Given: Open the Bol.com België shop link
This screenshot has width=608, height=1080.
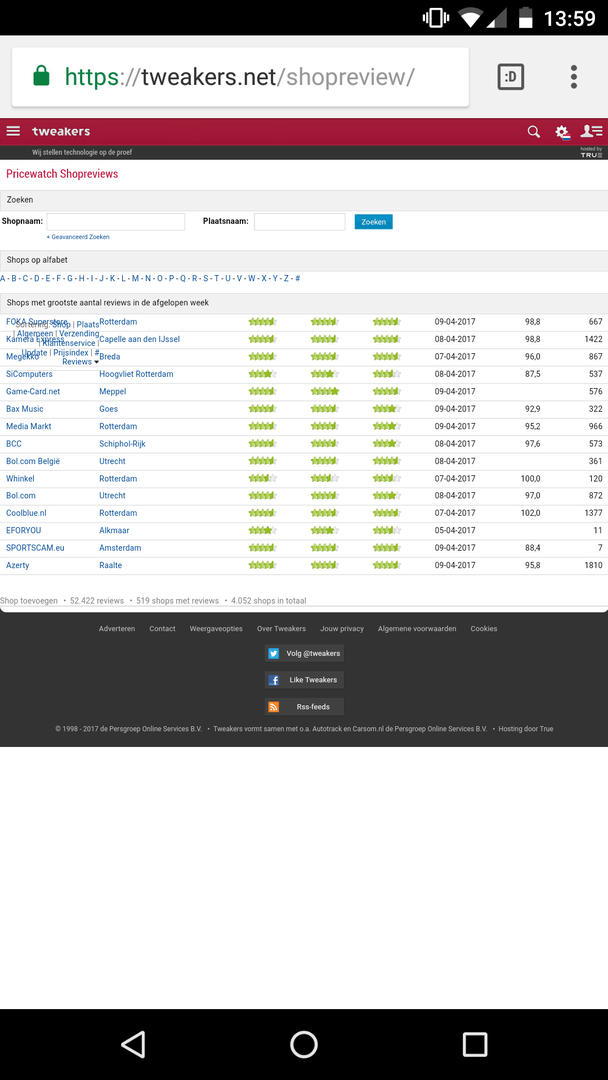Looking at the screenshot, I should (33, 461).
